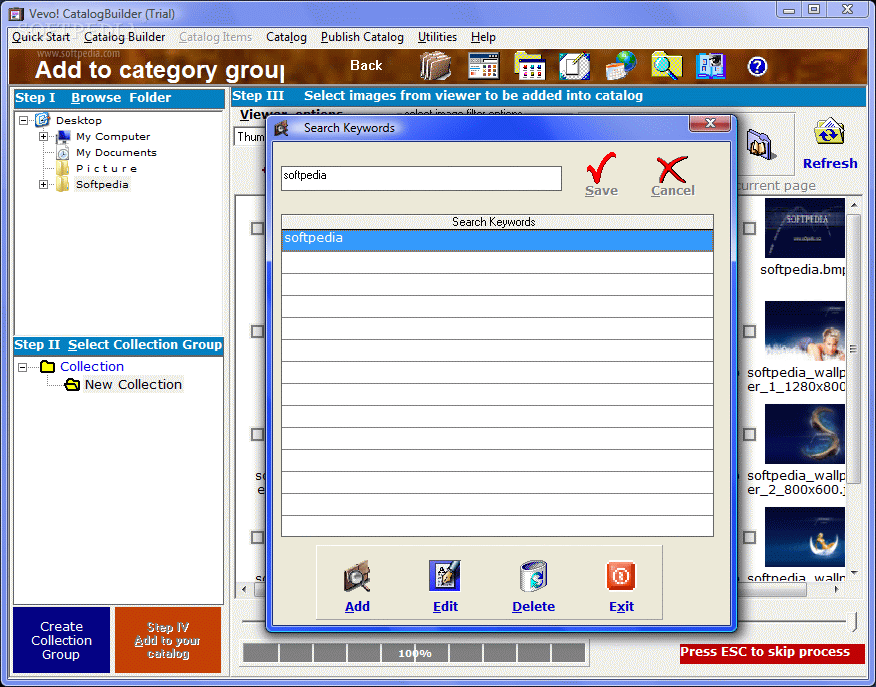This screenshot has height=687, width=876.
Task: Open the Thumbnail viewer options dropdown
Action: (250, 137)
